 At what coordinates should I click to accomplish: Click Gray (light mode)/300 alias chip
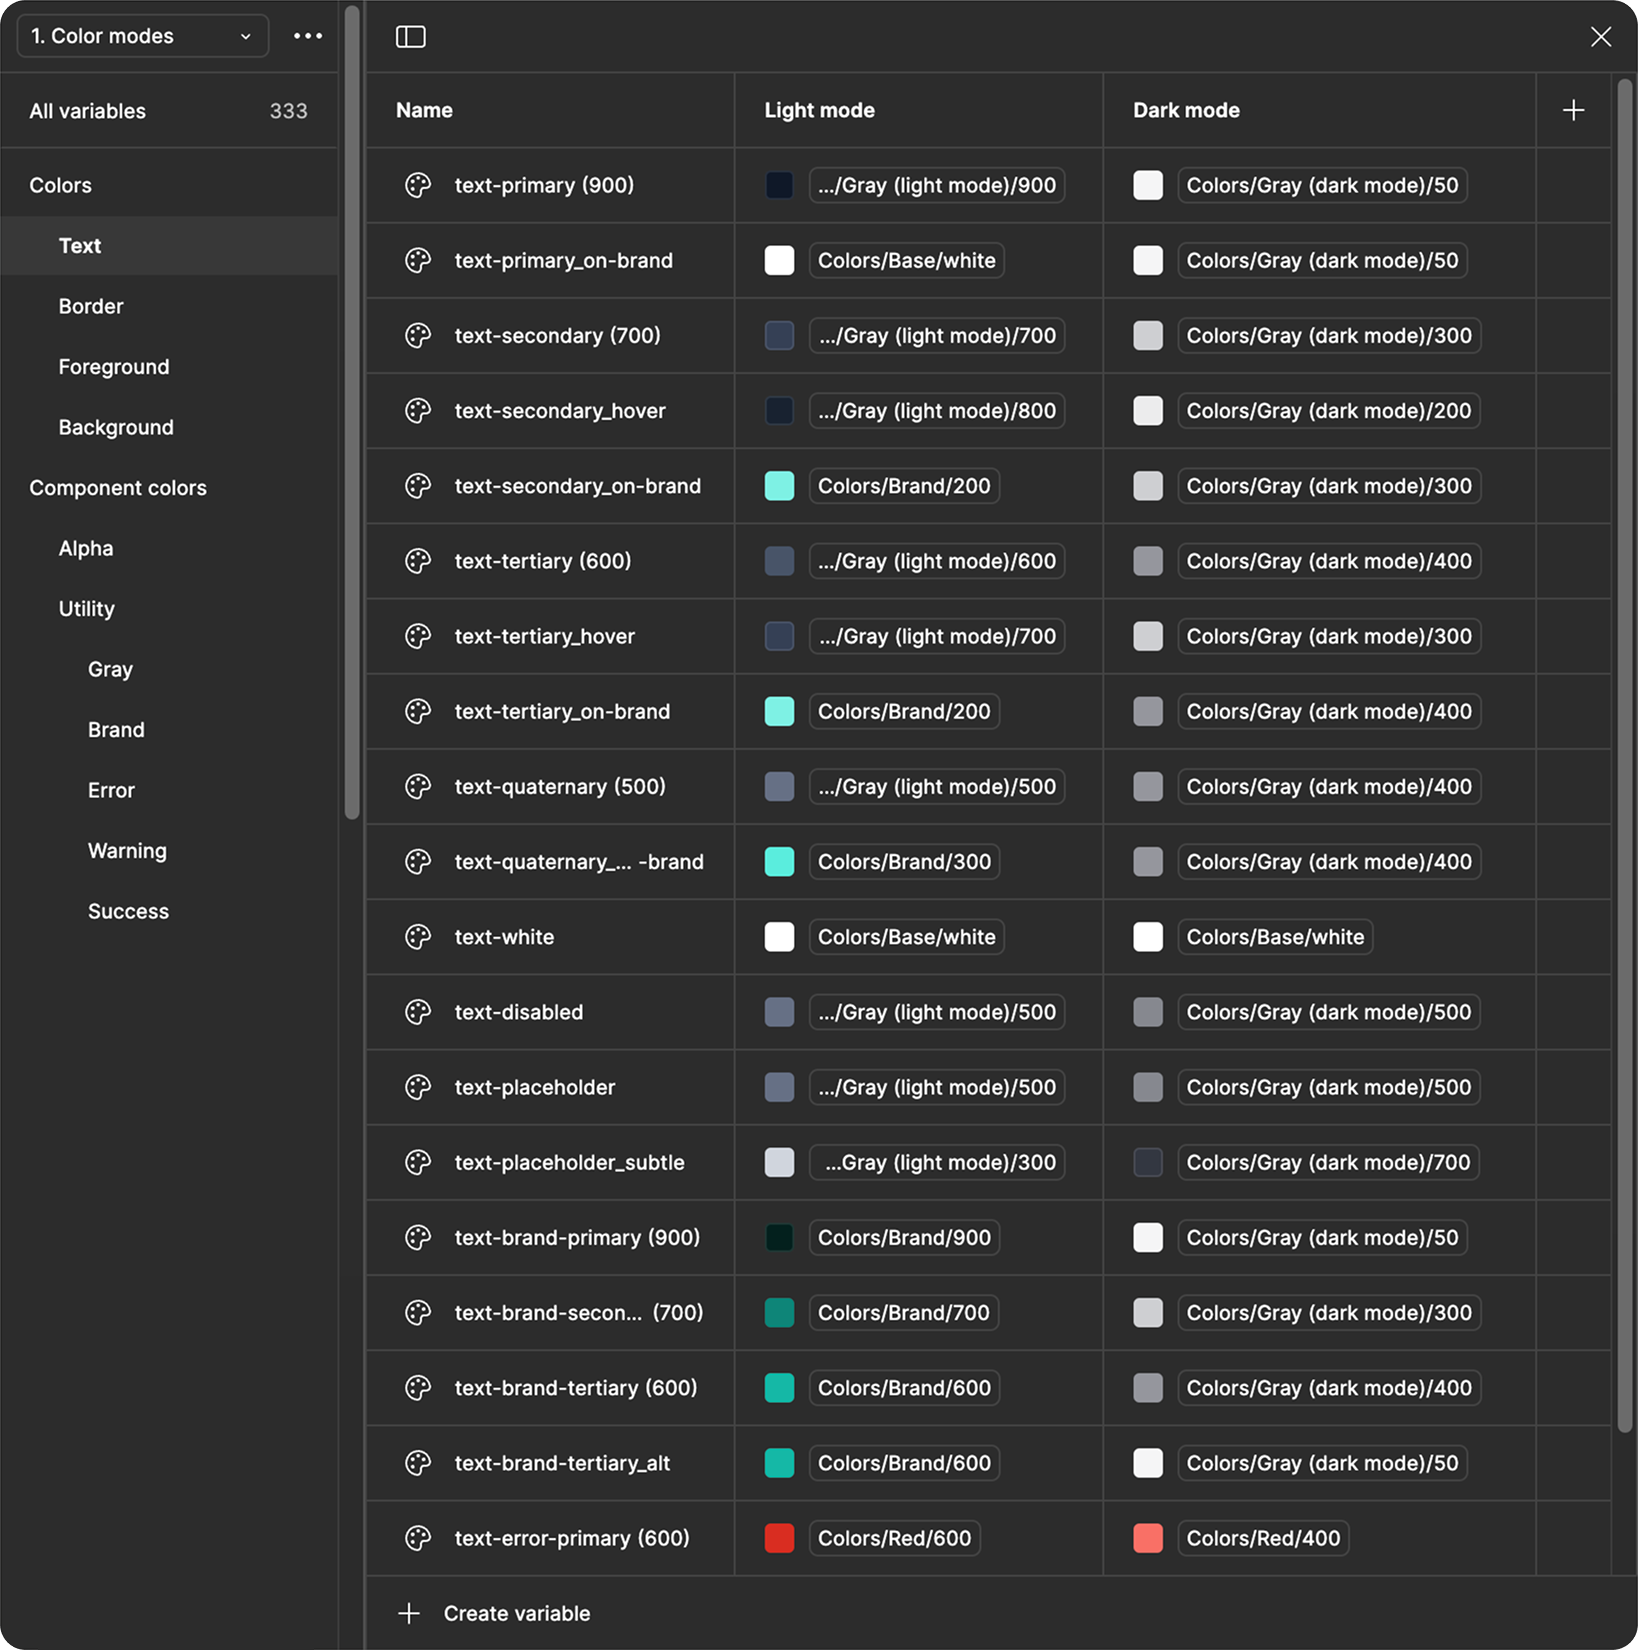[937, 1162]
